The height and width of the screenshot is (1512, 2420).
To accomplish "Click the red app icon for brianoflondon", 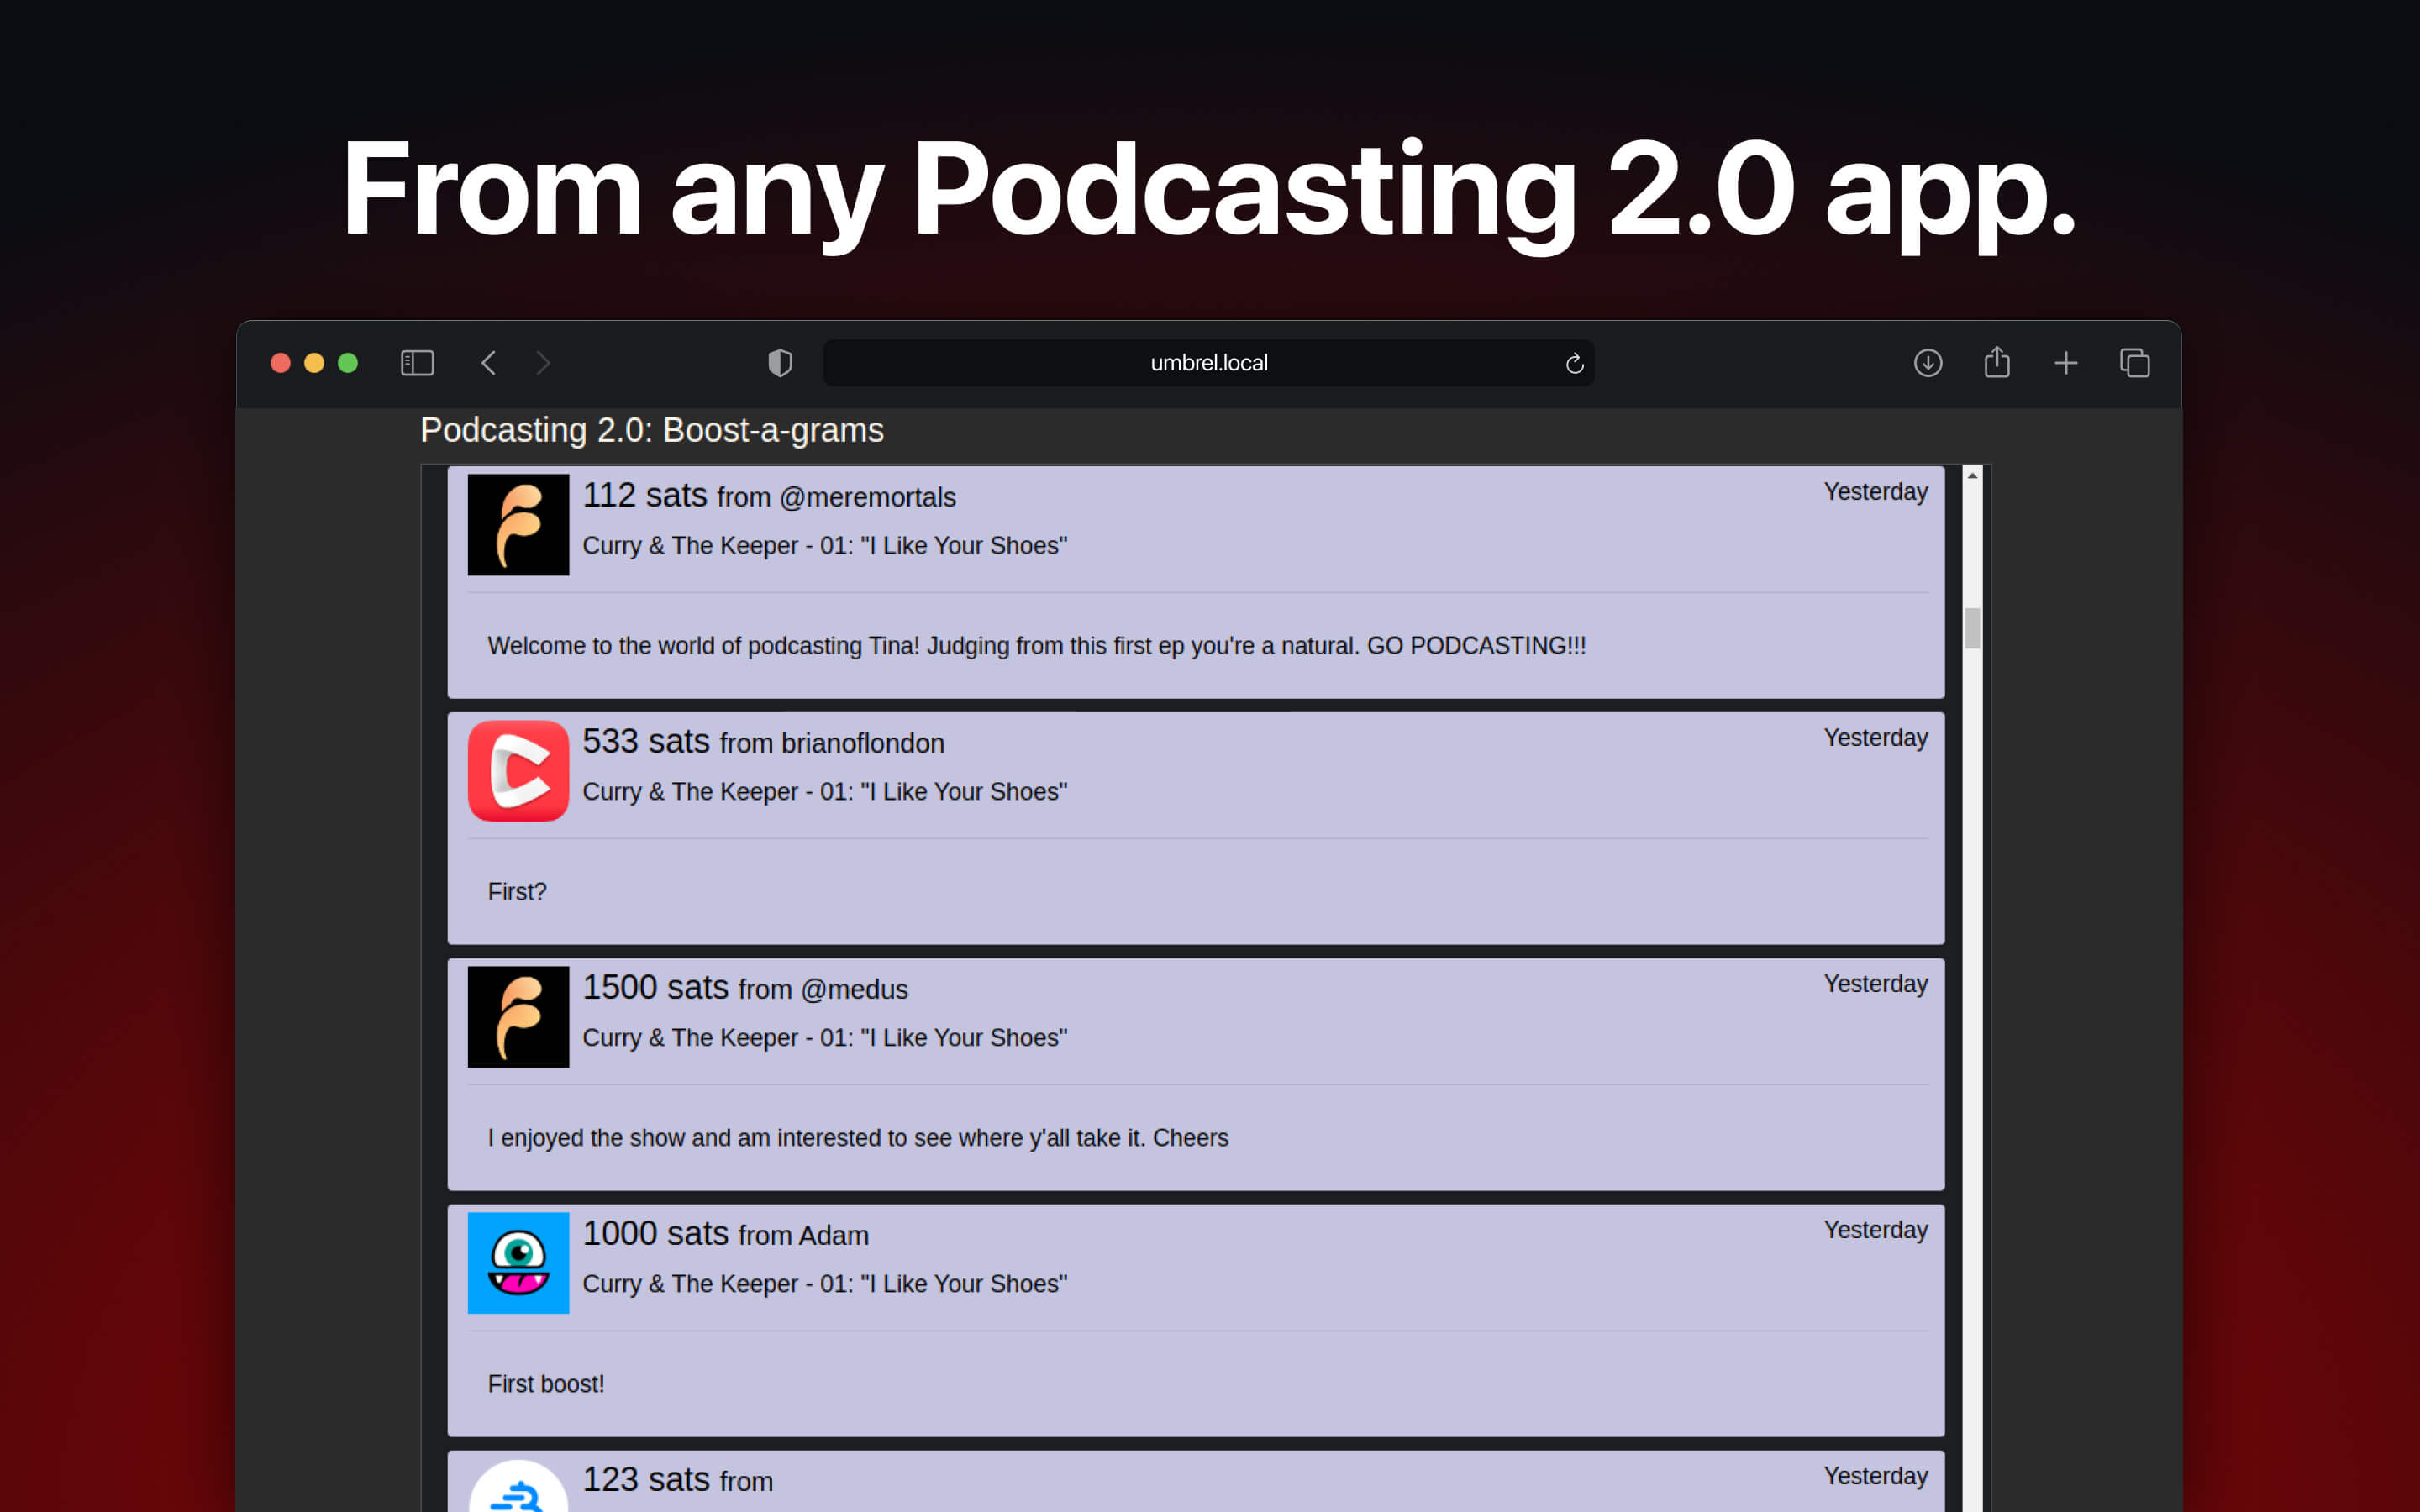I will coord(518,771).
